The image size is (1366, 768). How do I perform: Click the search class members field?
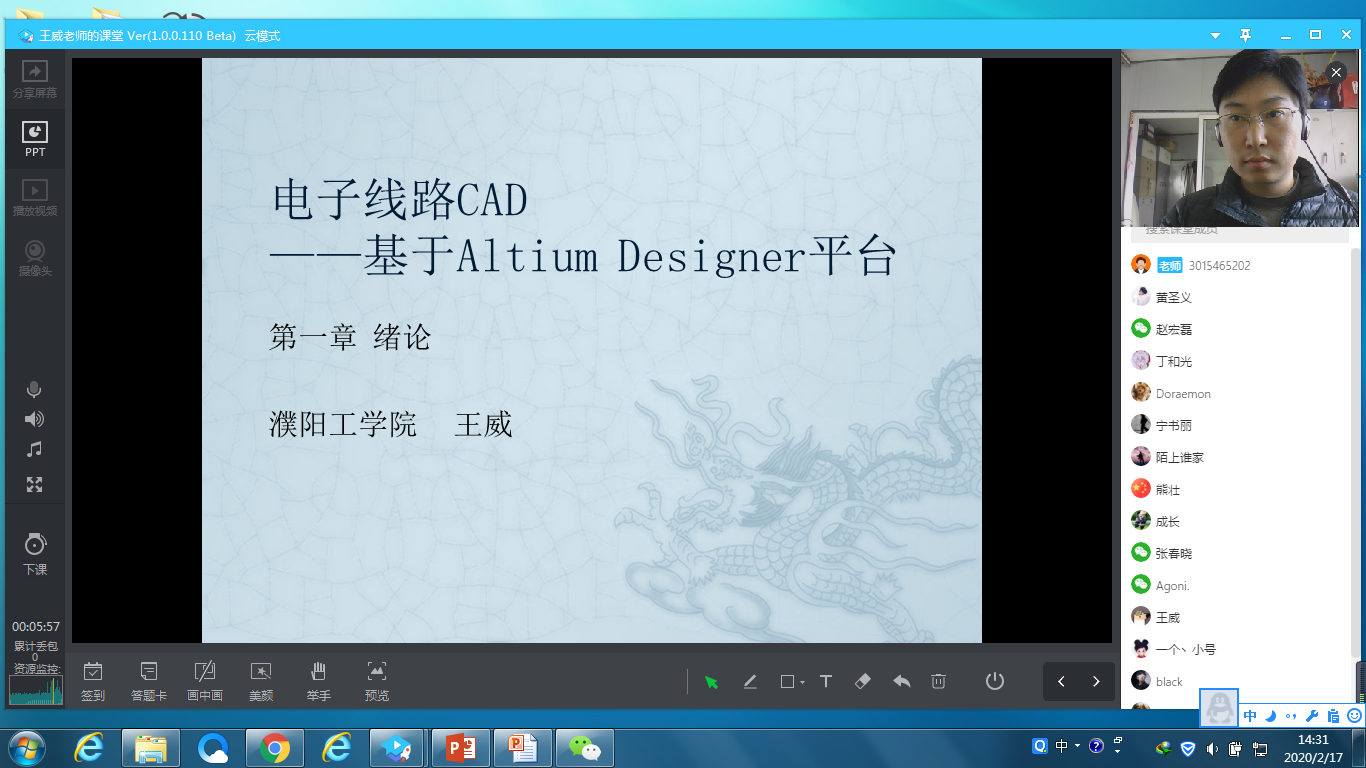(1240, 233)
